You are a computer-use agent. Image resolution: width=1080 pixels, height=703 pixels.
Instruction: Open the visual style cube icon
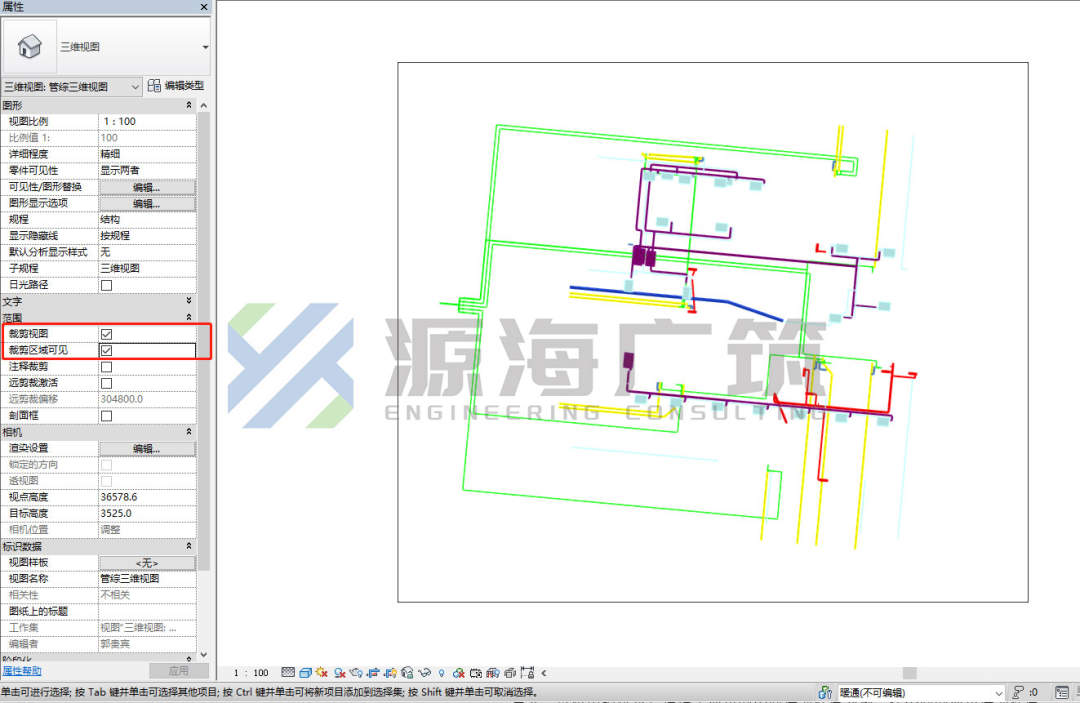[305, 673]
